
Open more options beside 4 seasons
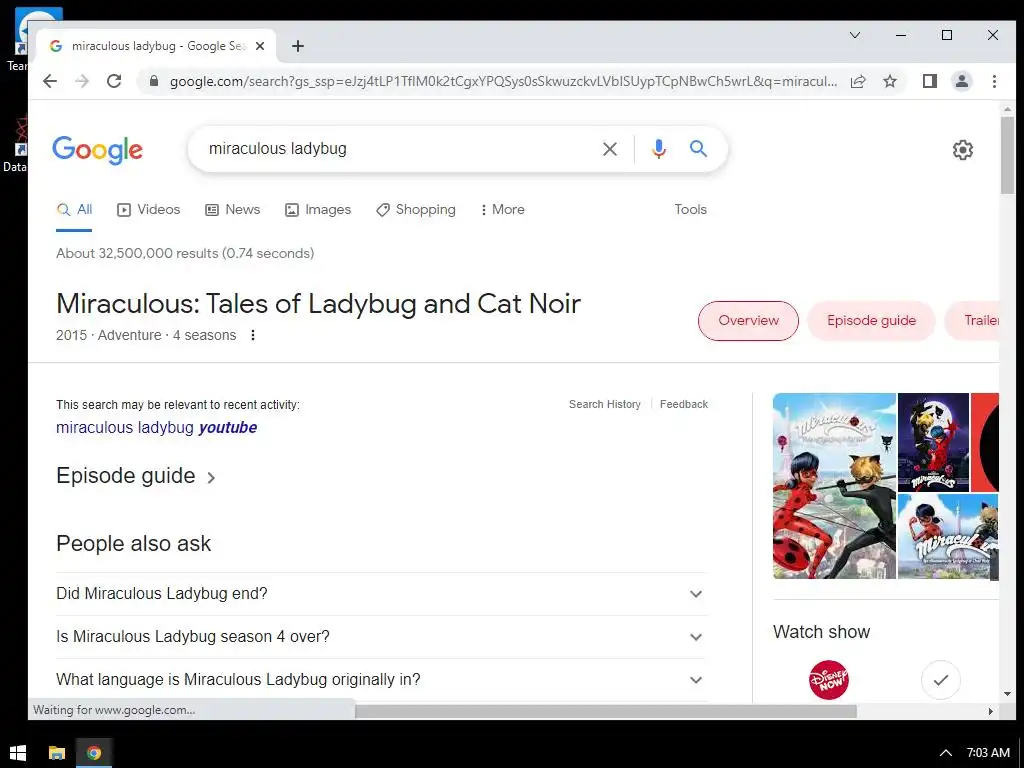253,335
